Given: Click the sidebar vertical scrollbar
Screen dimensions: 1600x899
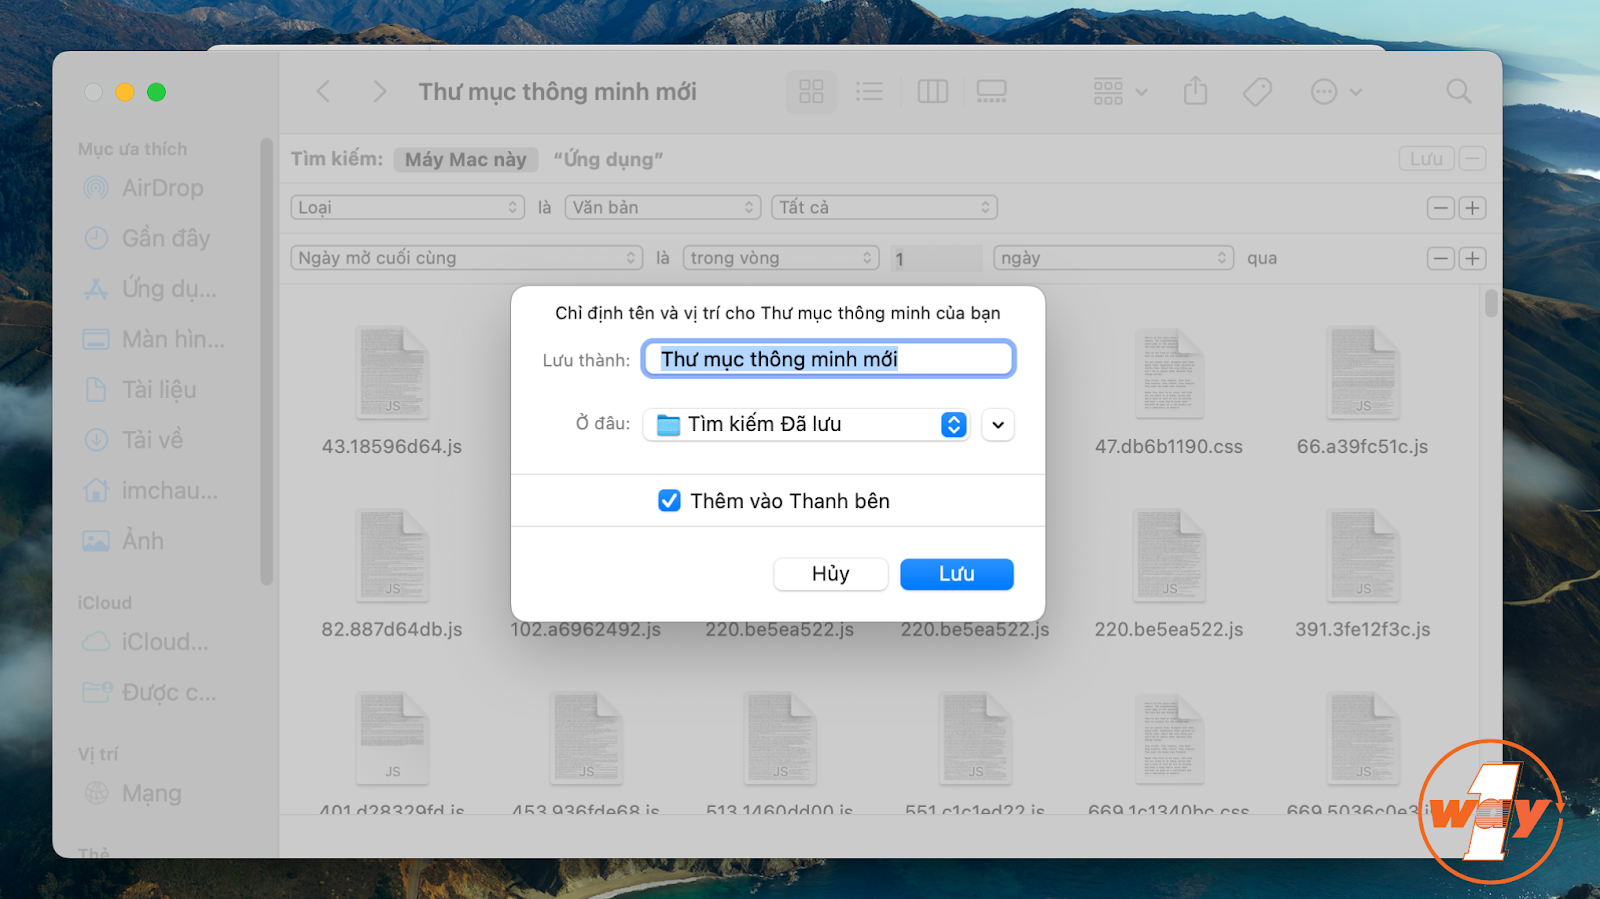Looking at the screenshot, I should 266,360.
